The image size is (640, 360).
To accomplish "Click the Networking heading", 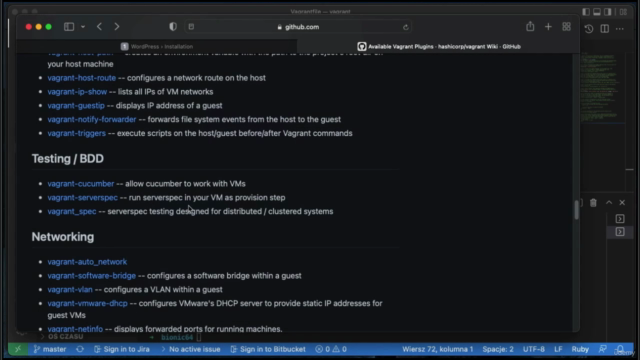I will [x=63, y=237].
